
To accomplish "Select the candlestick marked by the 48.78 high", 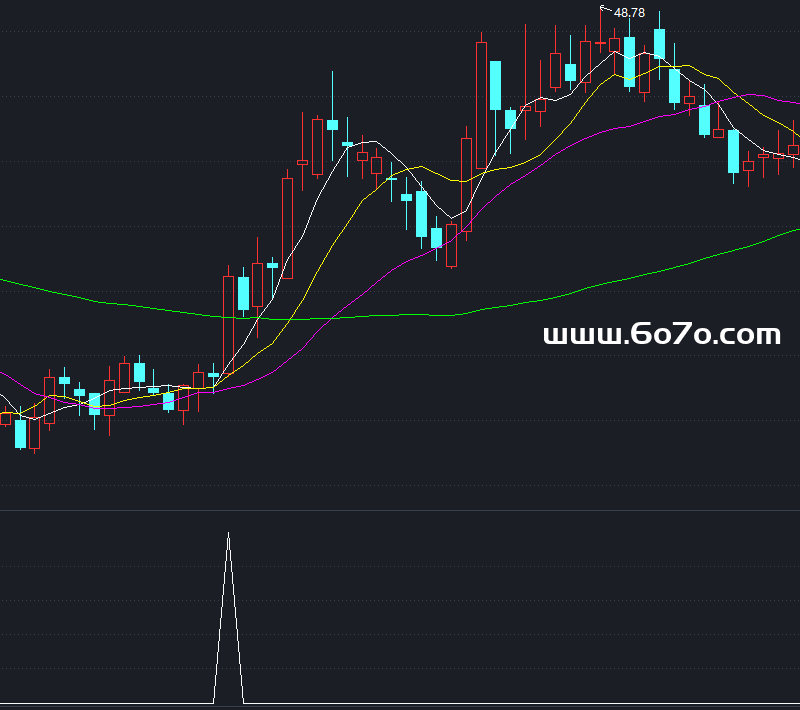I will 601,31.
